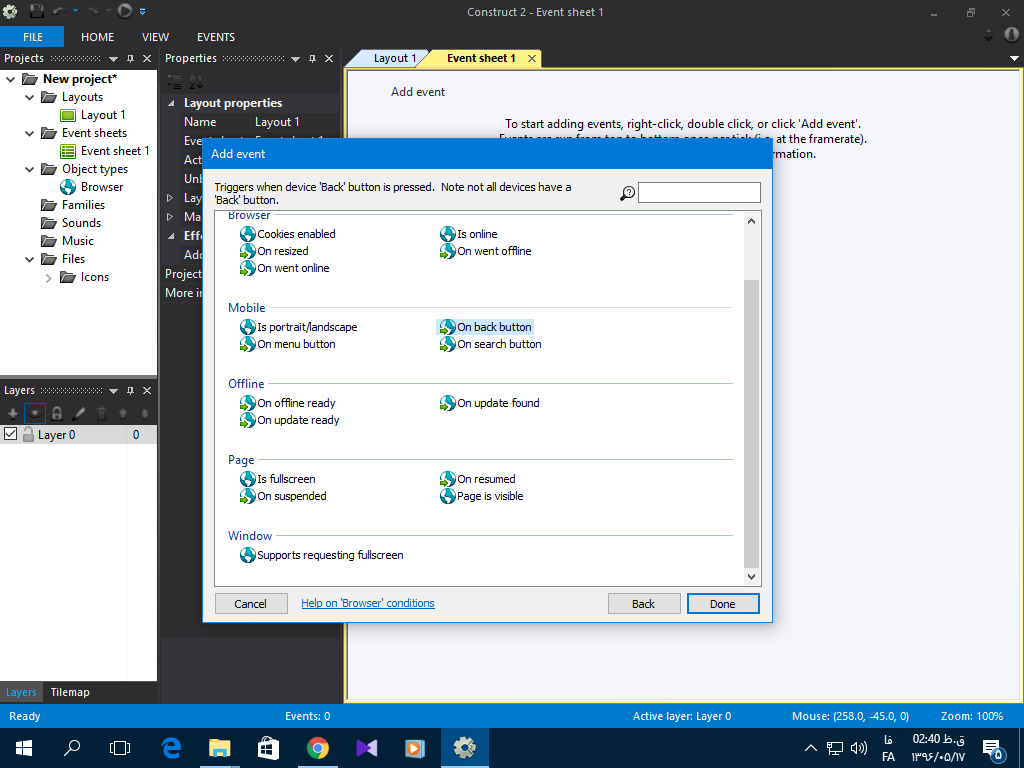Toggle layer visibility eye in Layers toolbar
1024x768 pixels.
(x=35, y=413)
